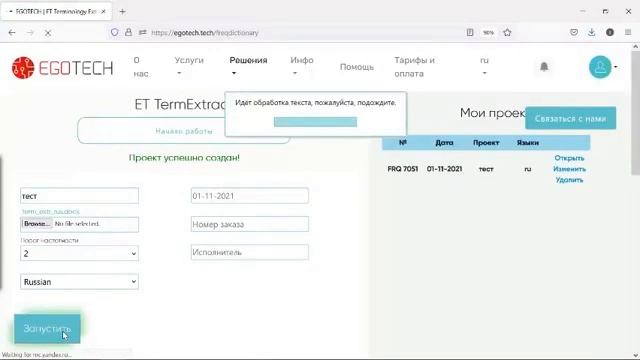Click the date field '01-11-2021'

250,196
